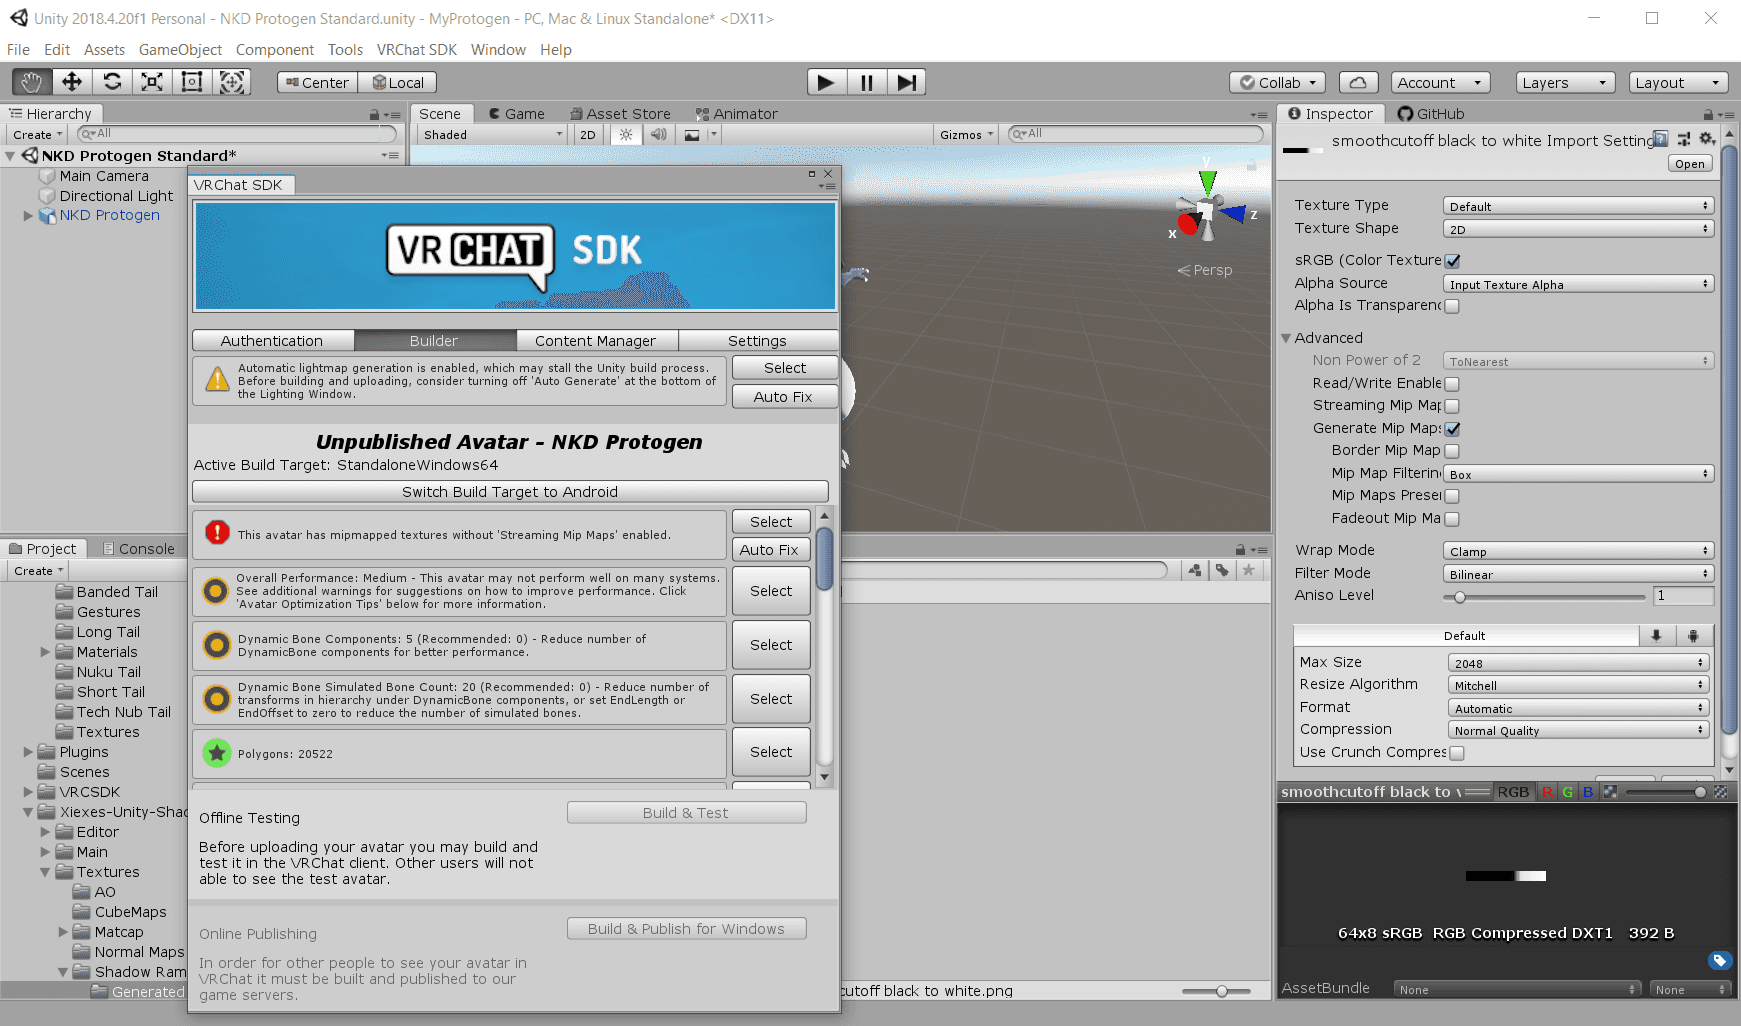Select the Hand tool in toolbar
Image resolution: width=1741 pixels, height=1026 pixels.
point(32,82)
